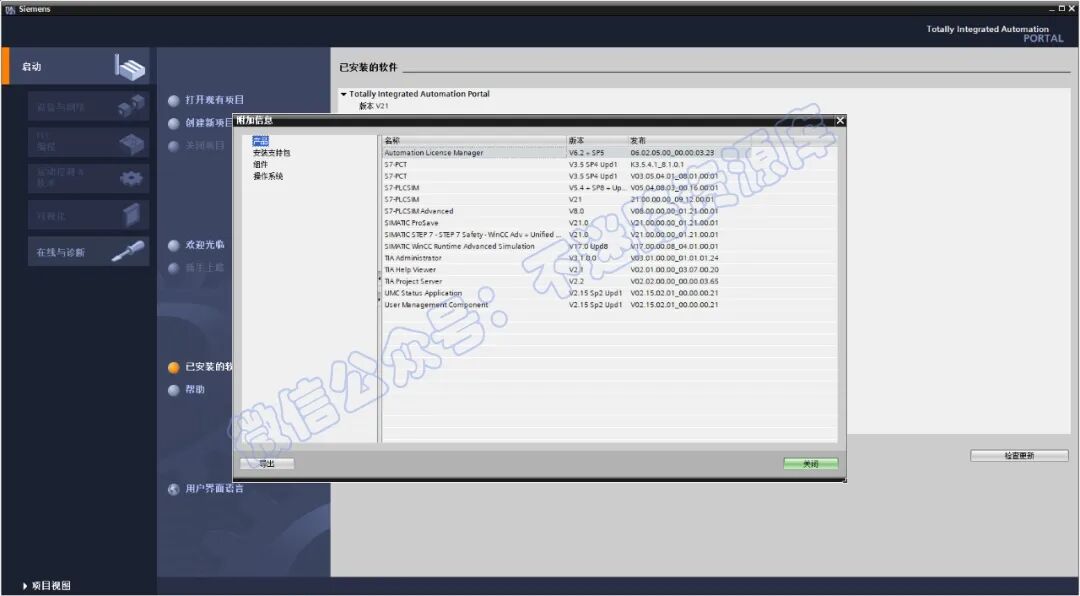This screenshot has height=596, width=1080.
Task: Click release cell V03.01.00.00_01.01.01.24
Action: (674, 258)
